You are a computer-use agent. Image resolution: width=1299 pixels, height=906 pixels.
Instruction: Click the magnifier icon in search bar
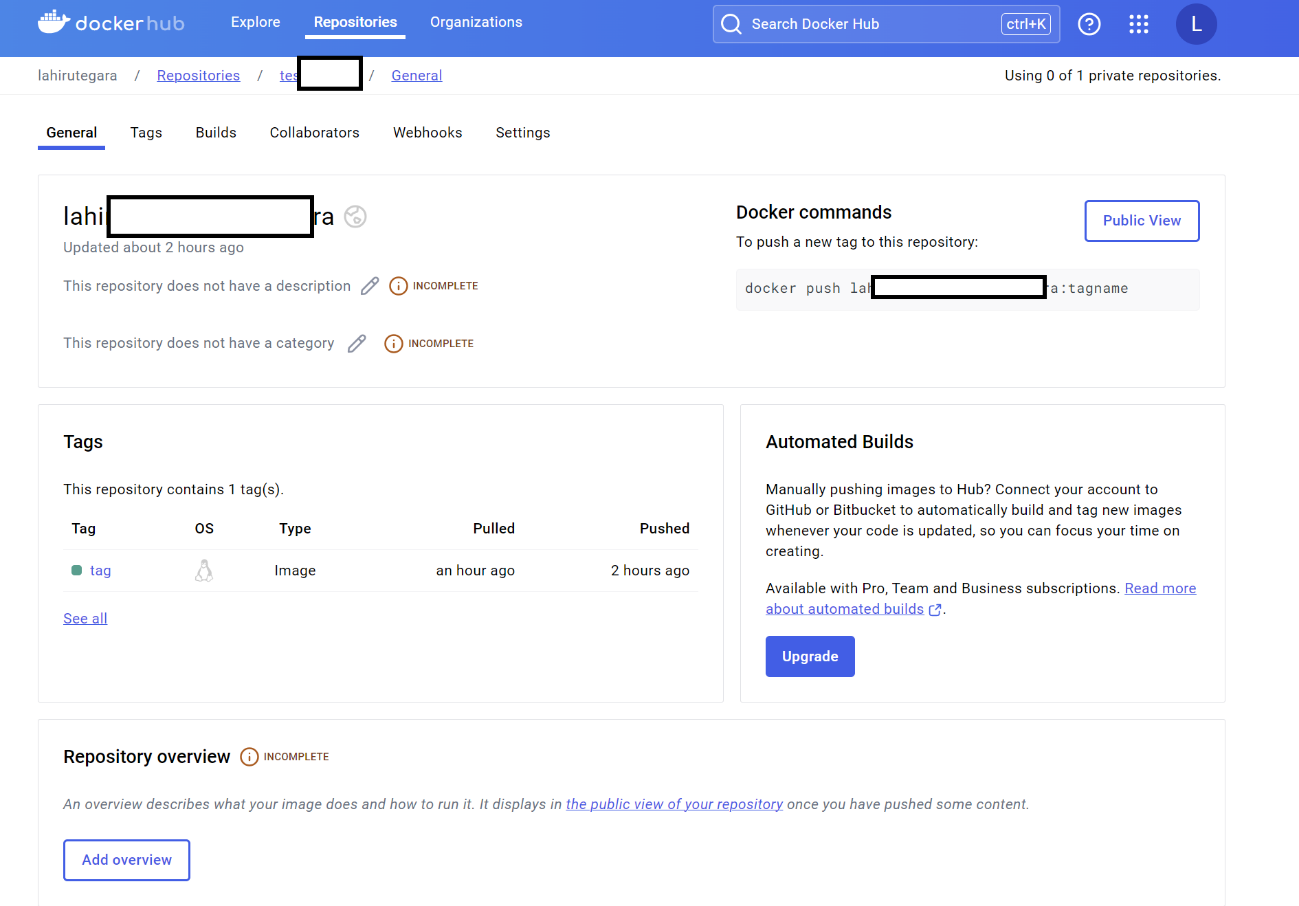tap(732, 24)
